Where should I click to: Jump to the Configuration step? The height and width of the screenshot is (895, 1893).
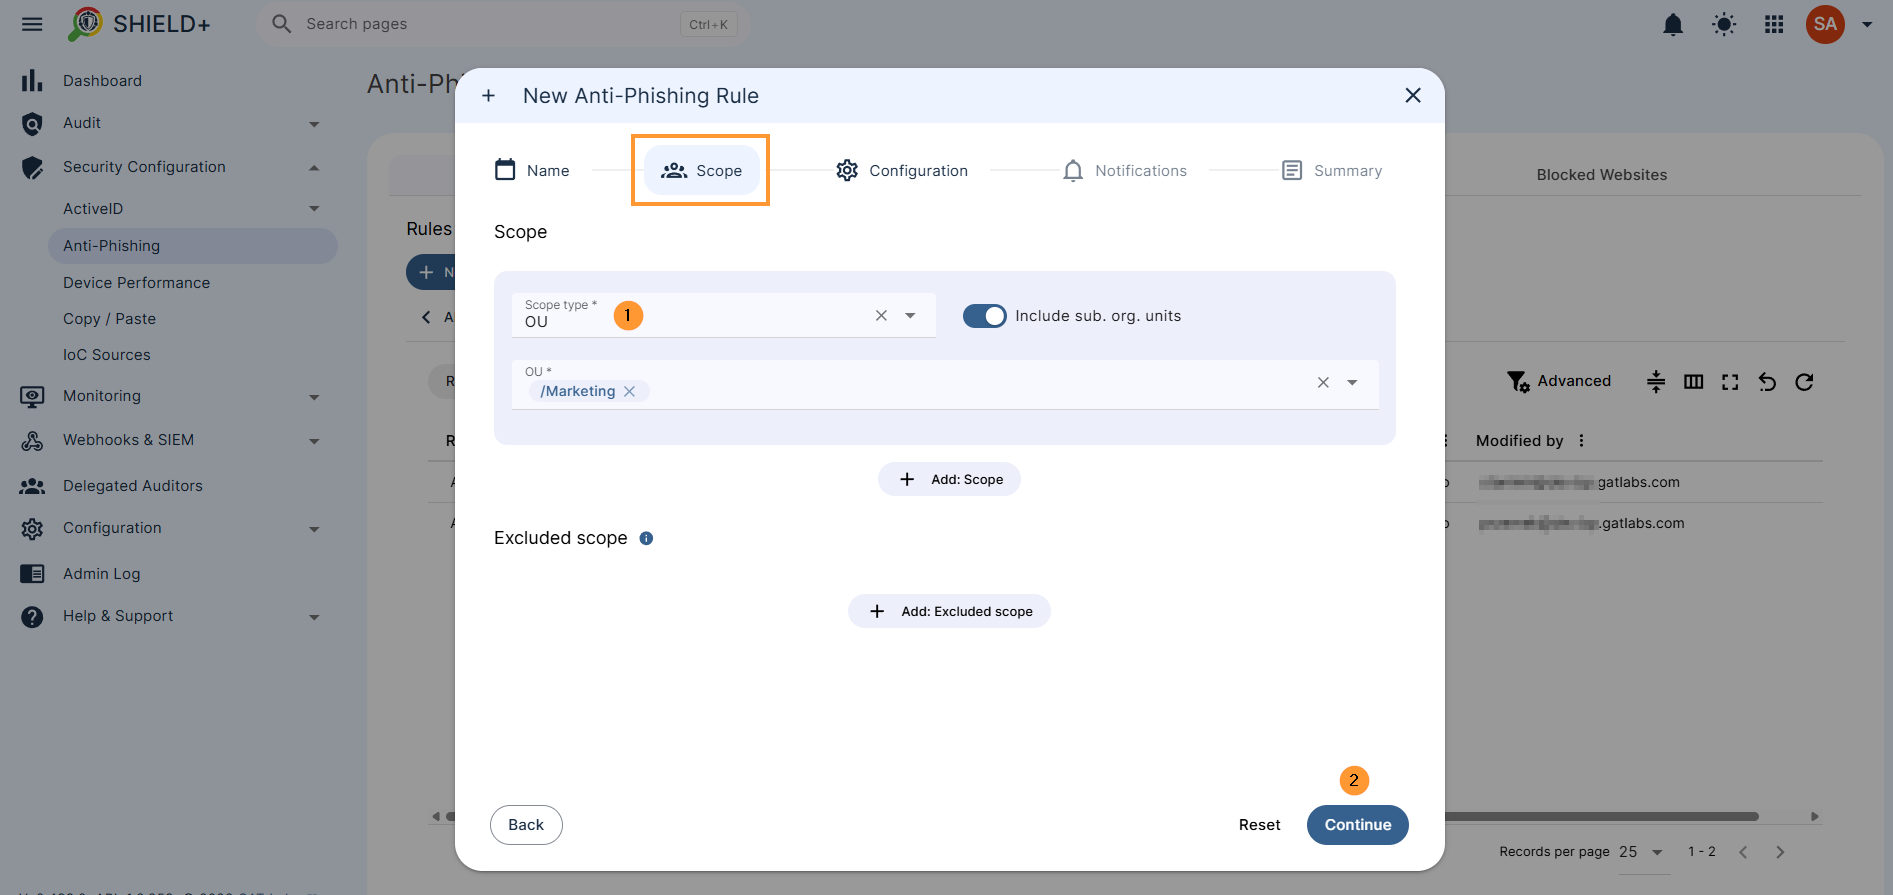tap(902, 171)
